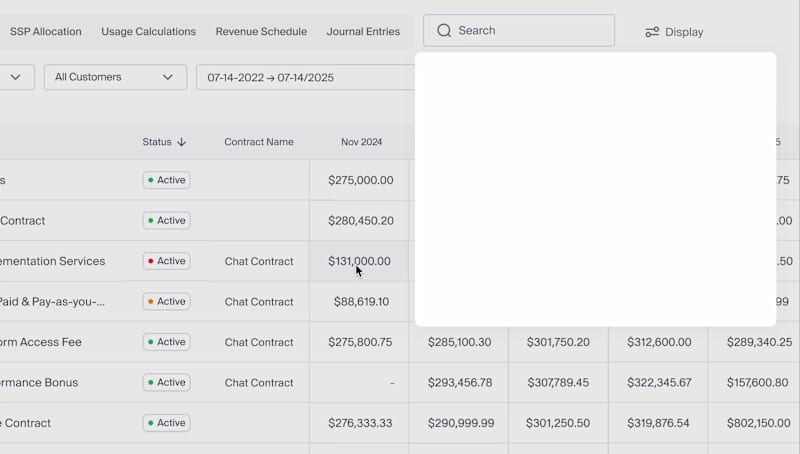The image size is (800, 454).
Task: Open the All Customers dropdown
Action: (x=115, y=77)
